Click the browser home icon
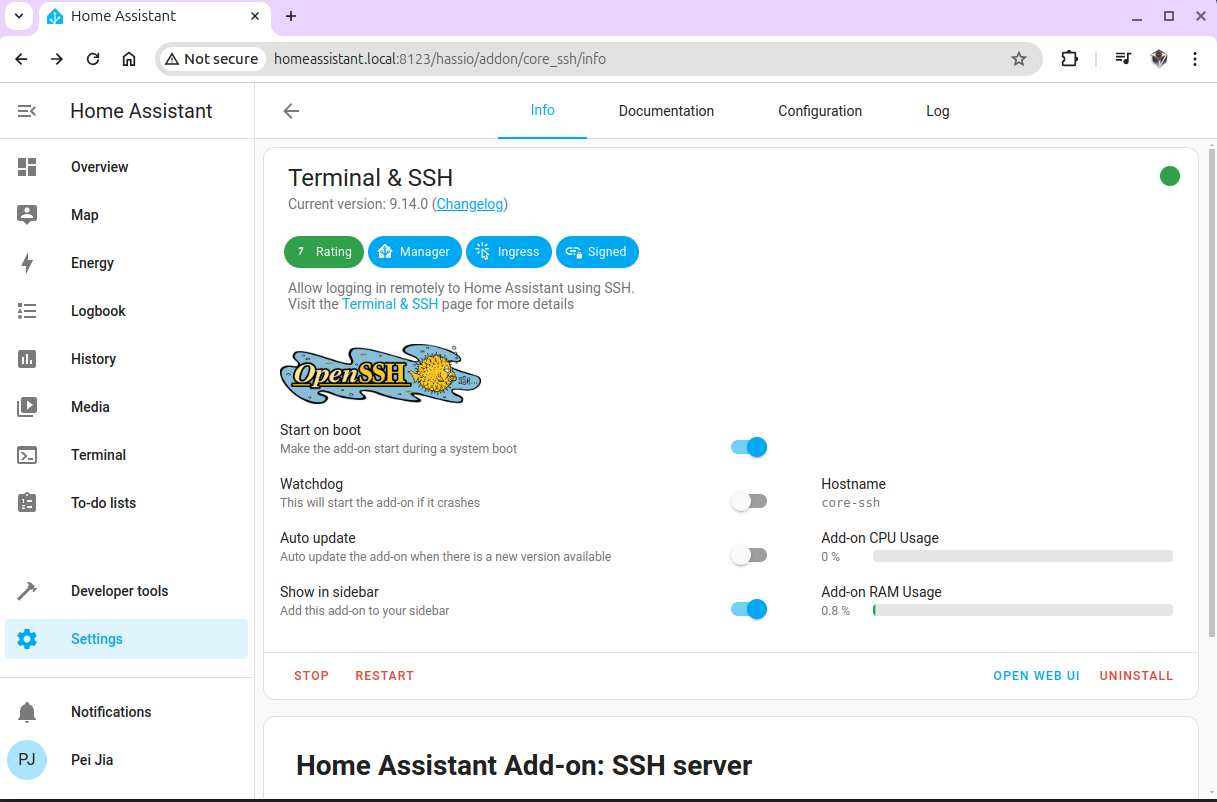Image resolution: width=1217 pixels, height=802 pixels. click(x=129, y=59)
